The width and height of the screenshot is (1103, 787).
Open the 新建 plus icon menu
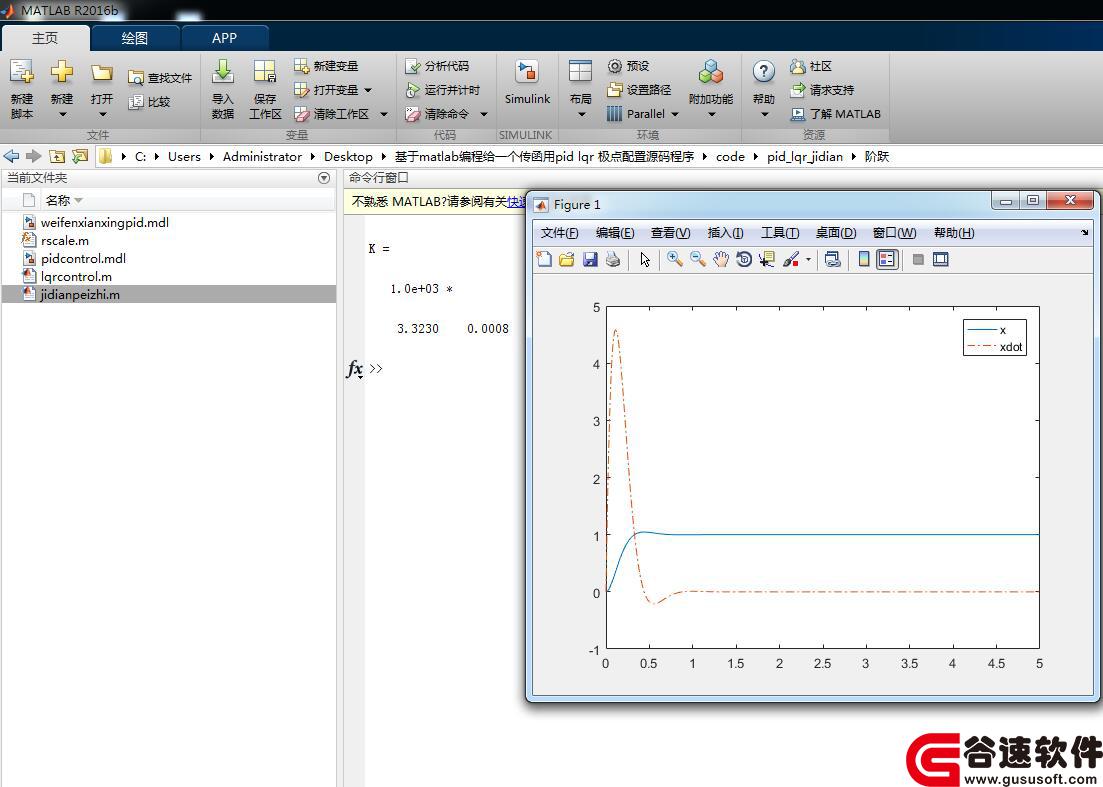pos(62,89)
